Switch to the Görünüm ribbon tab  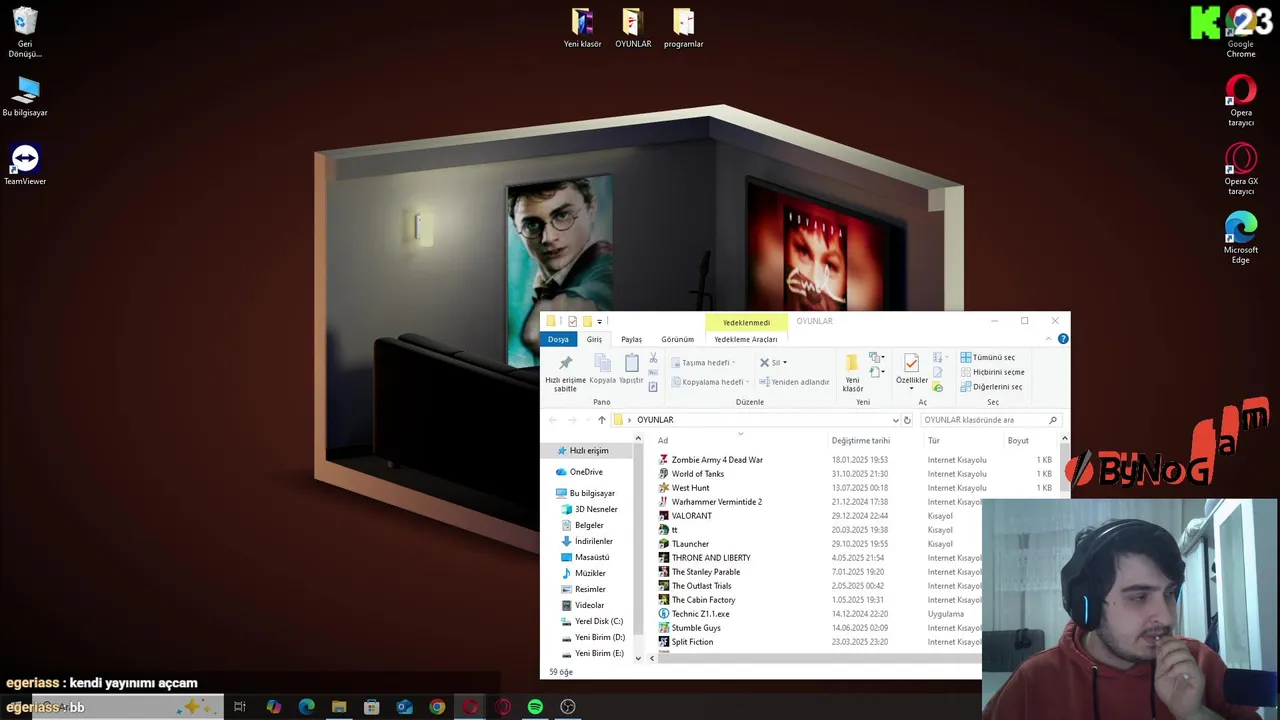(x=677, y=339)
